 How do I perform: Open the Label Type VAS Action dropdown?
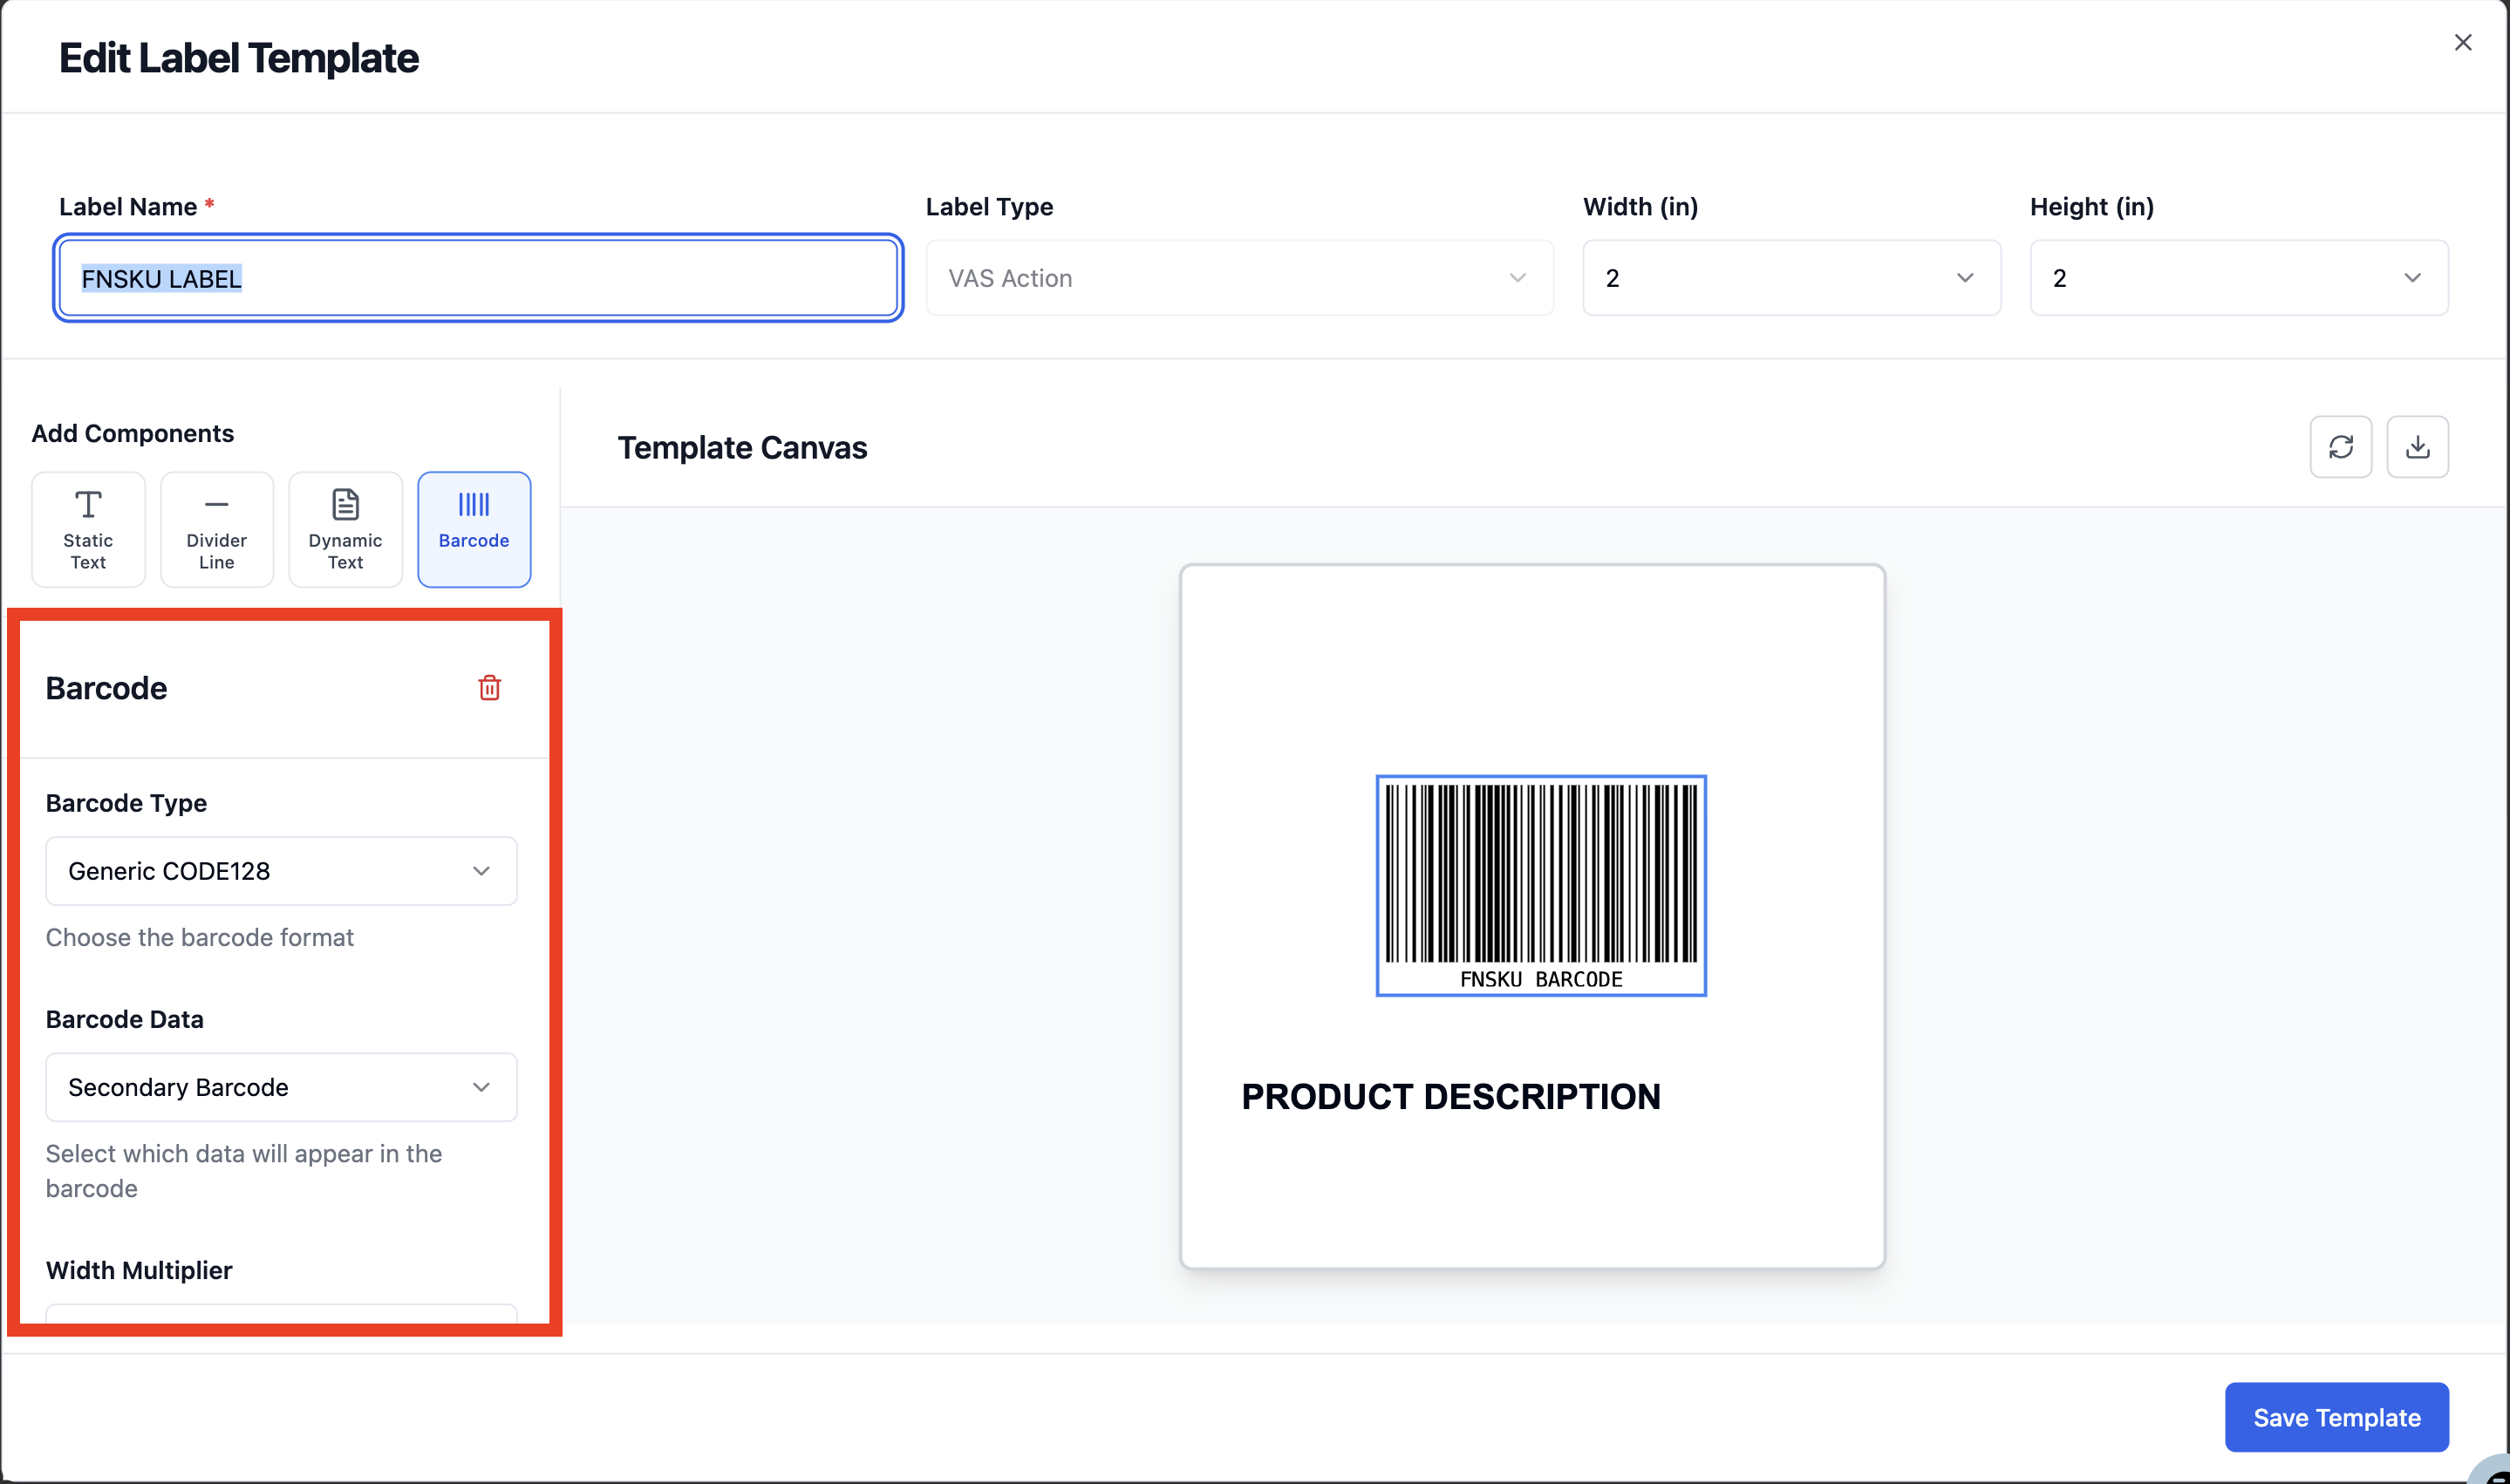point(1239,278)
